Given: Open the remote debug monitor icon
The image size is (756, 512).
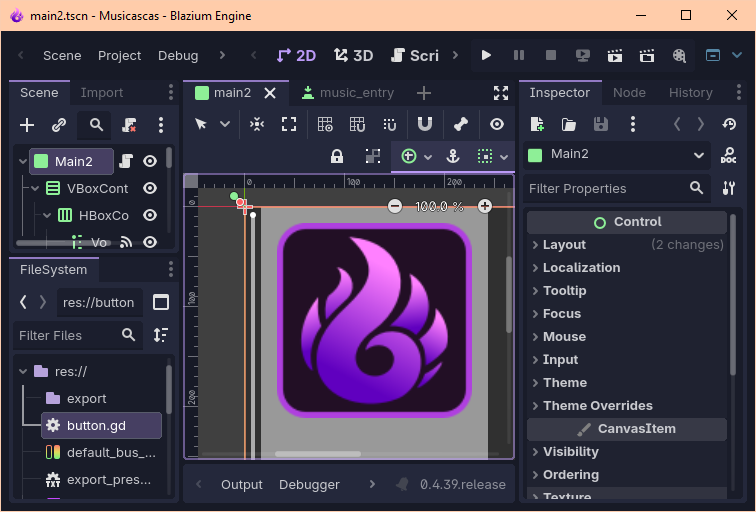Looking at the screenshot, I should [x=582, y=55].
